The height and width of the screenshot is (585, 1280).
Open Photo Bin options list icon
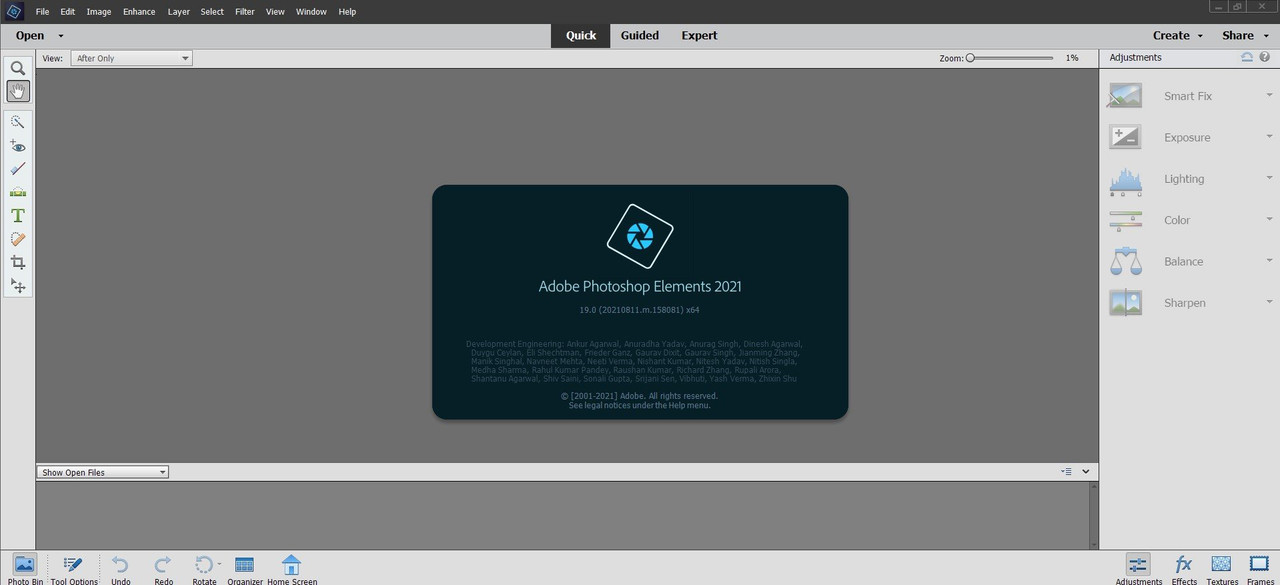(x=1066, y=472)
